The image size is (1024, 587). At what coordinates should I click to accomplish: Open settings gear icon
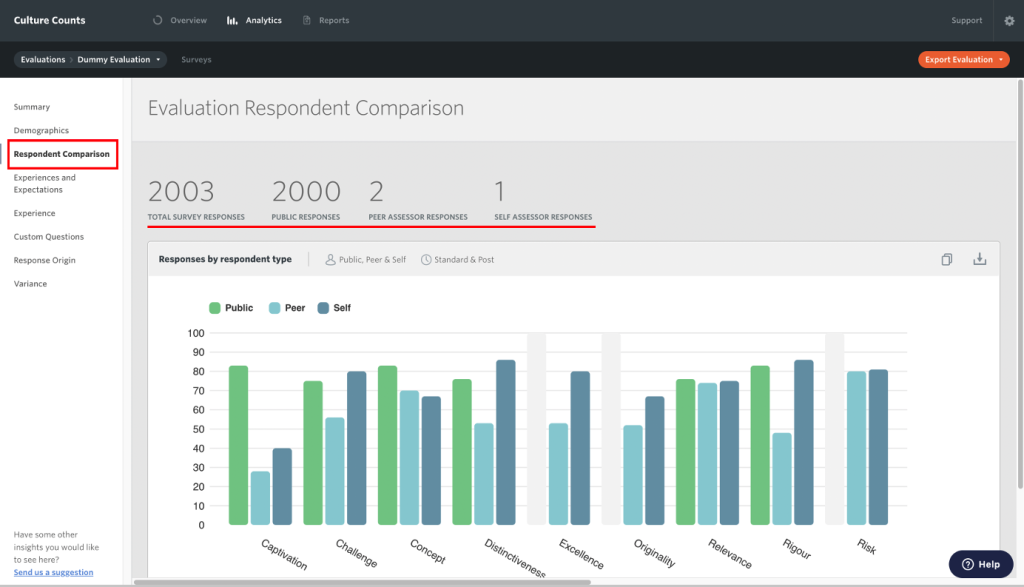click(1009, 21)
